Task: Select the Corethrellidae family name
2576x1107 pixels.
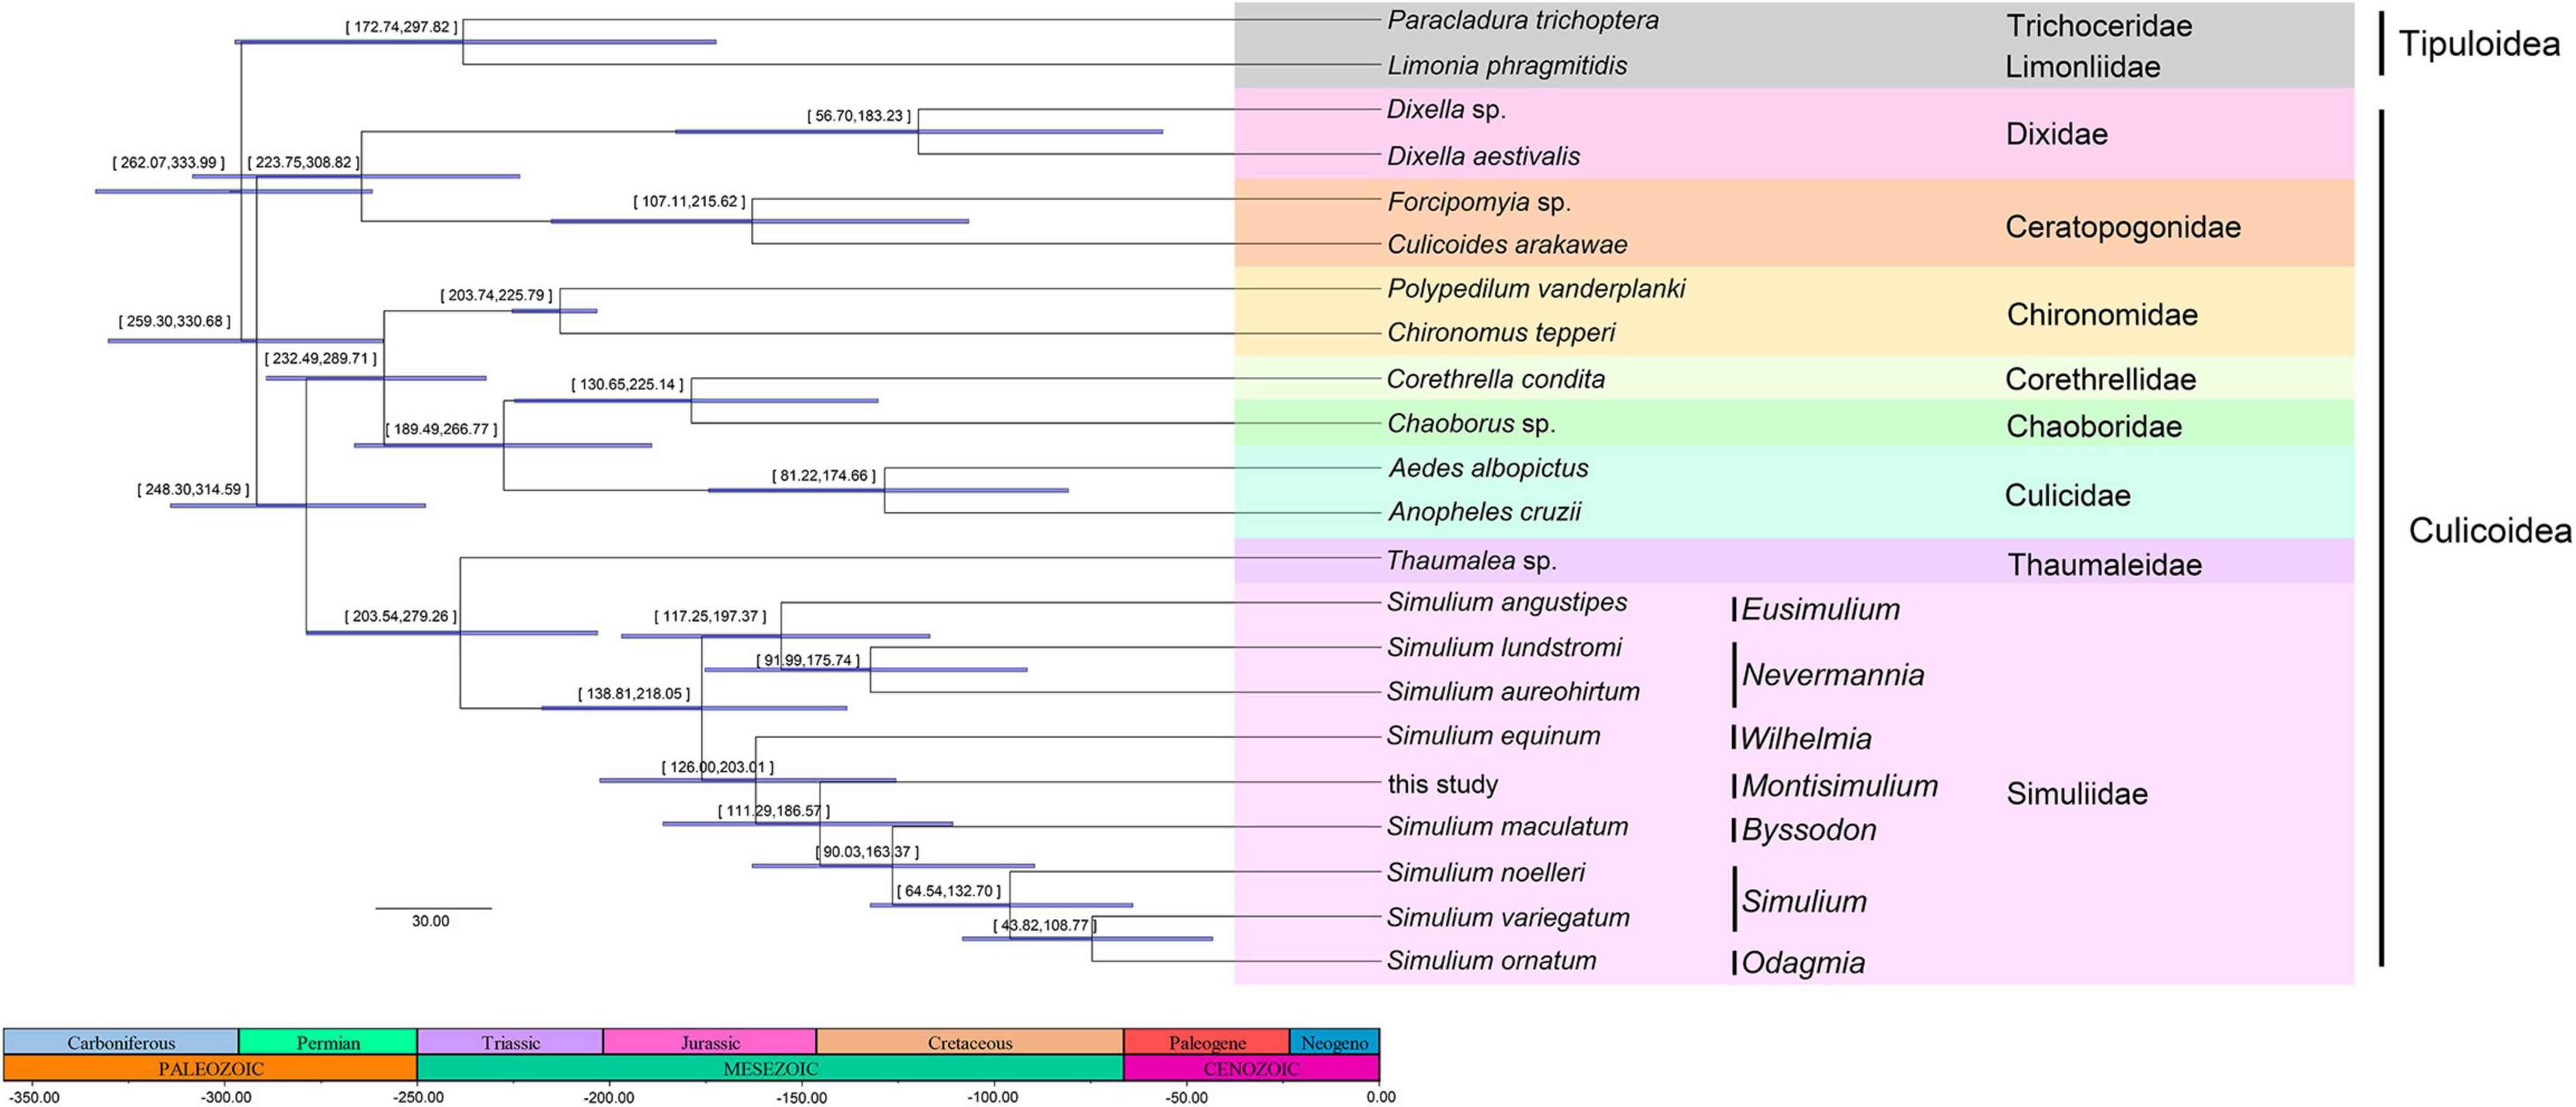Action: click(x=2101, y=379)
